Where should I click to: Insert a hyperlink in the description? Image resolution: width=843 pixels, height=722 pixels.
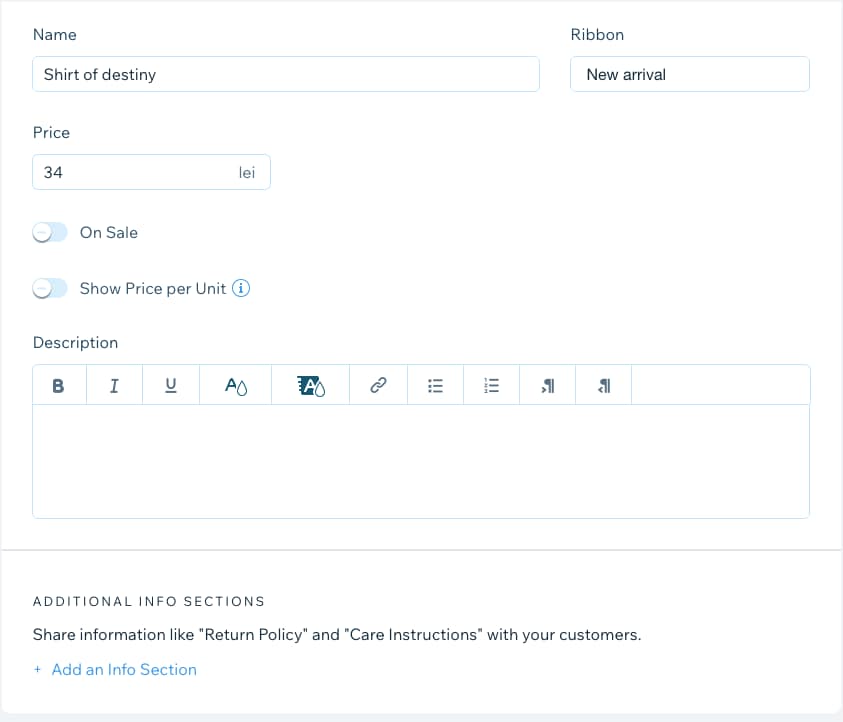coord(378,385)
